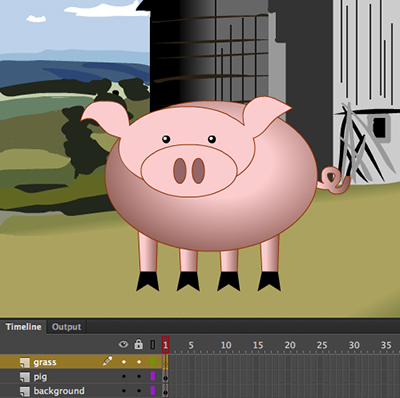
Task: Click frame 20 on the timeline ruler
Action: pyautogui.click(x=290, y=345)
